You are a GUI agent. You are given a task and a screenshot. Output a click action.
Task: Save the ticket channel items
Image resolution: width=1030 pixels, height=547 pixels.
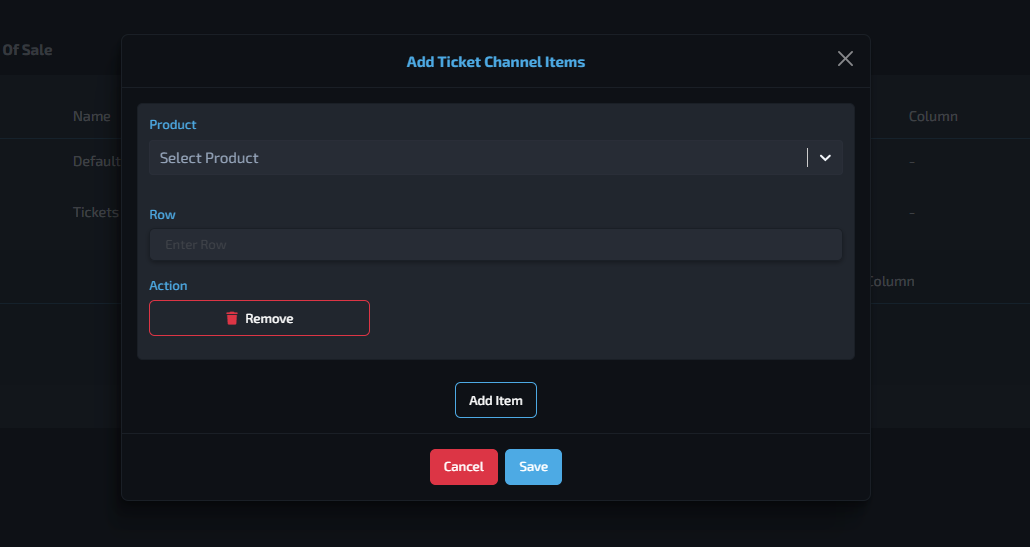point(533,467)
